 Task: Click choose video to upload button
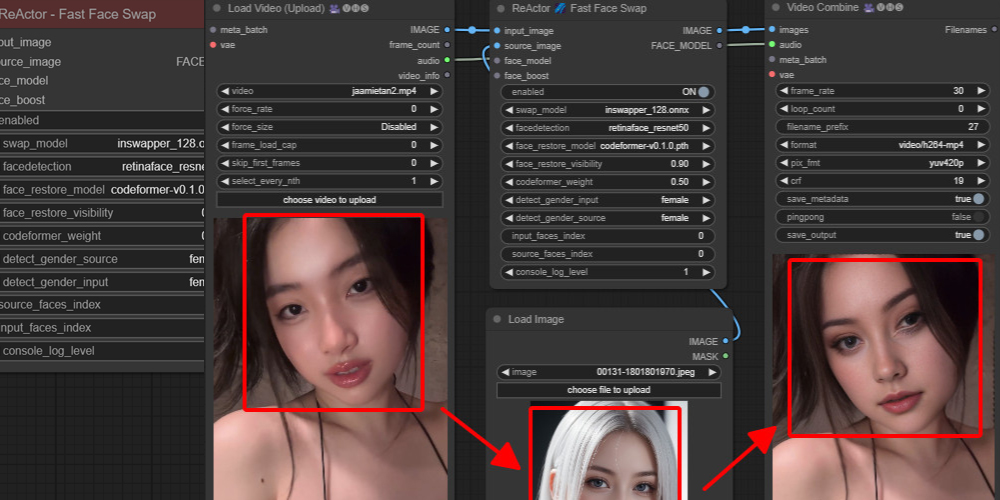click(x=330, y=200)
